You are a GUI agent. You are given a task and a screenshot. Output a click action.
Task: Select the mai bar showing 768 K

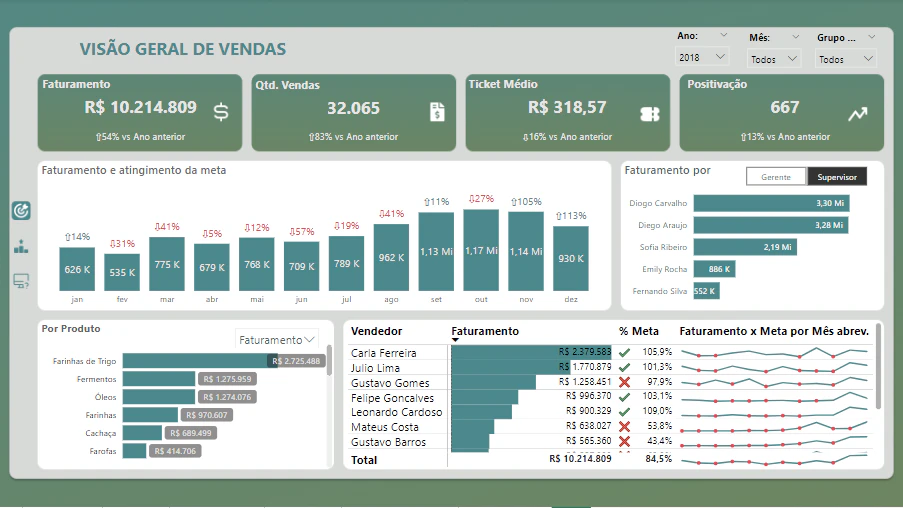click(x=257, y=264)
